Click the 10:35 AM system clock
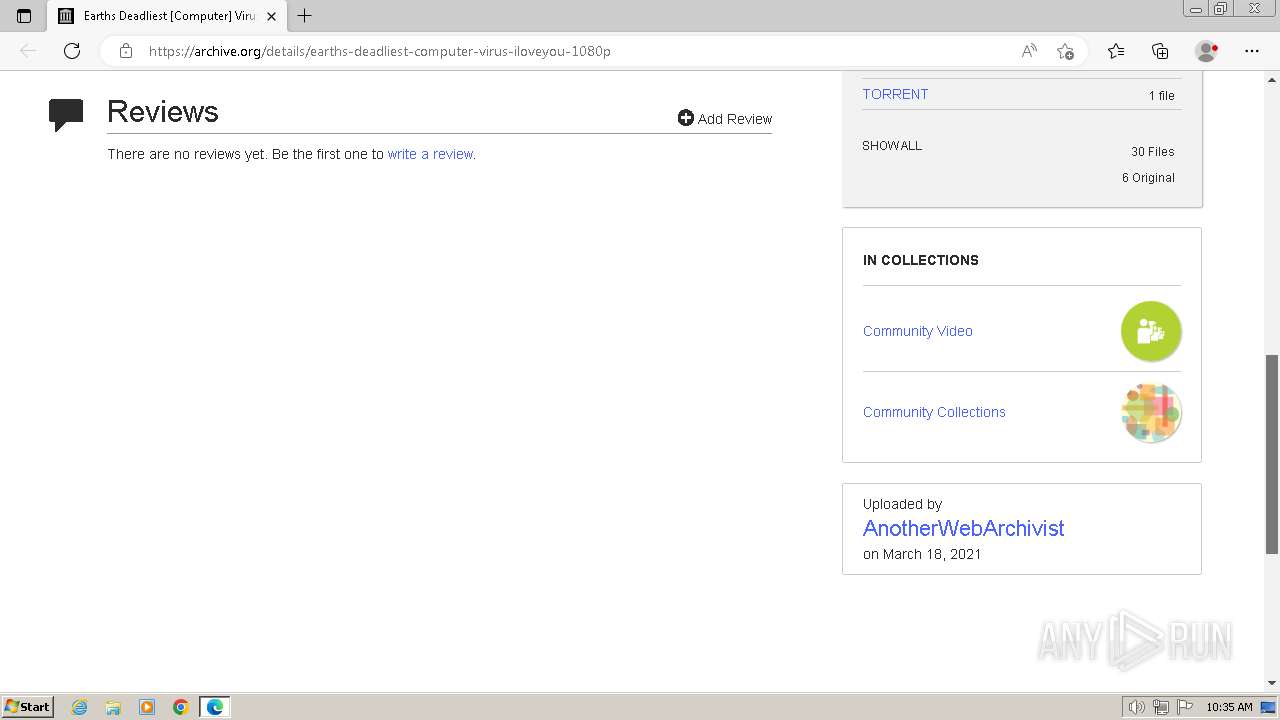 tap(1229, 707)
